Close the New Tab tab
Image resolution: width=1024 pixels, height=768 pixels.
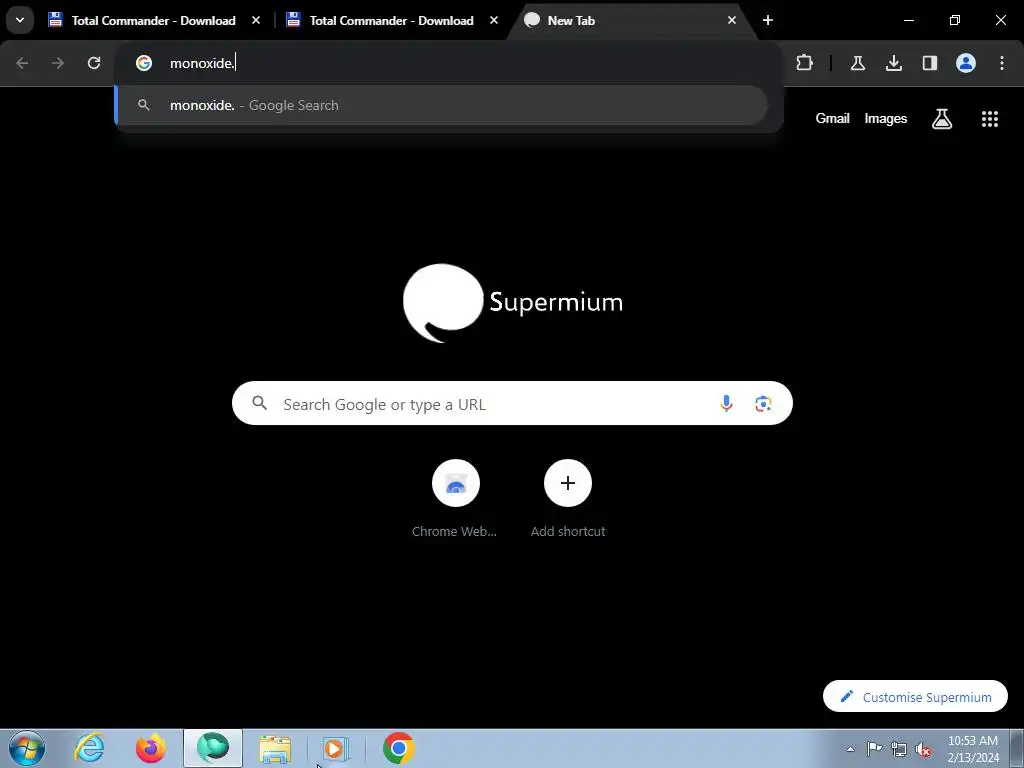(x=731, y=20)
